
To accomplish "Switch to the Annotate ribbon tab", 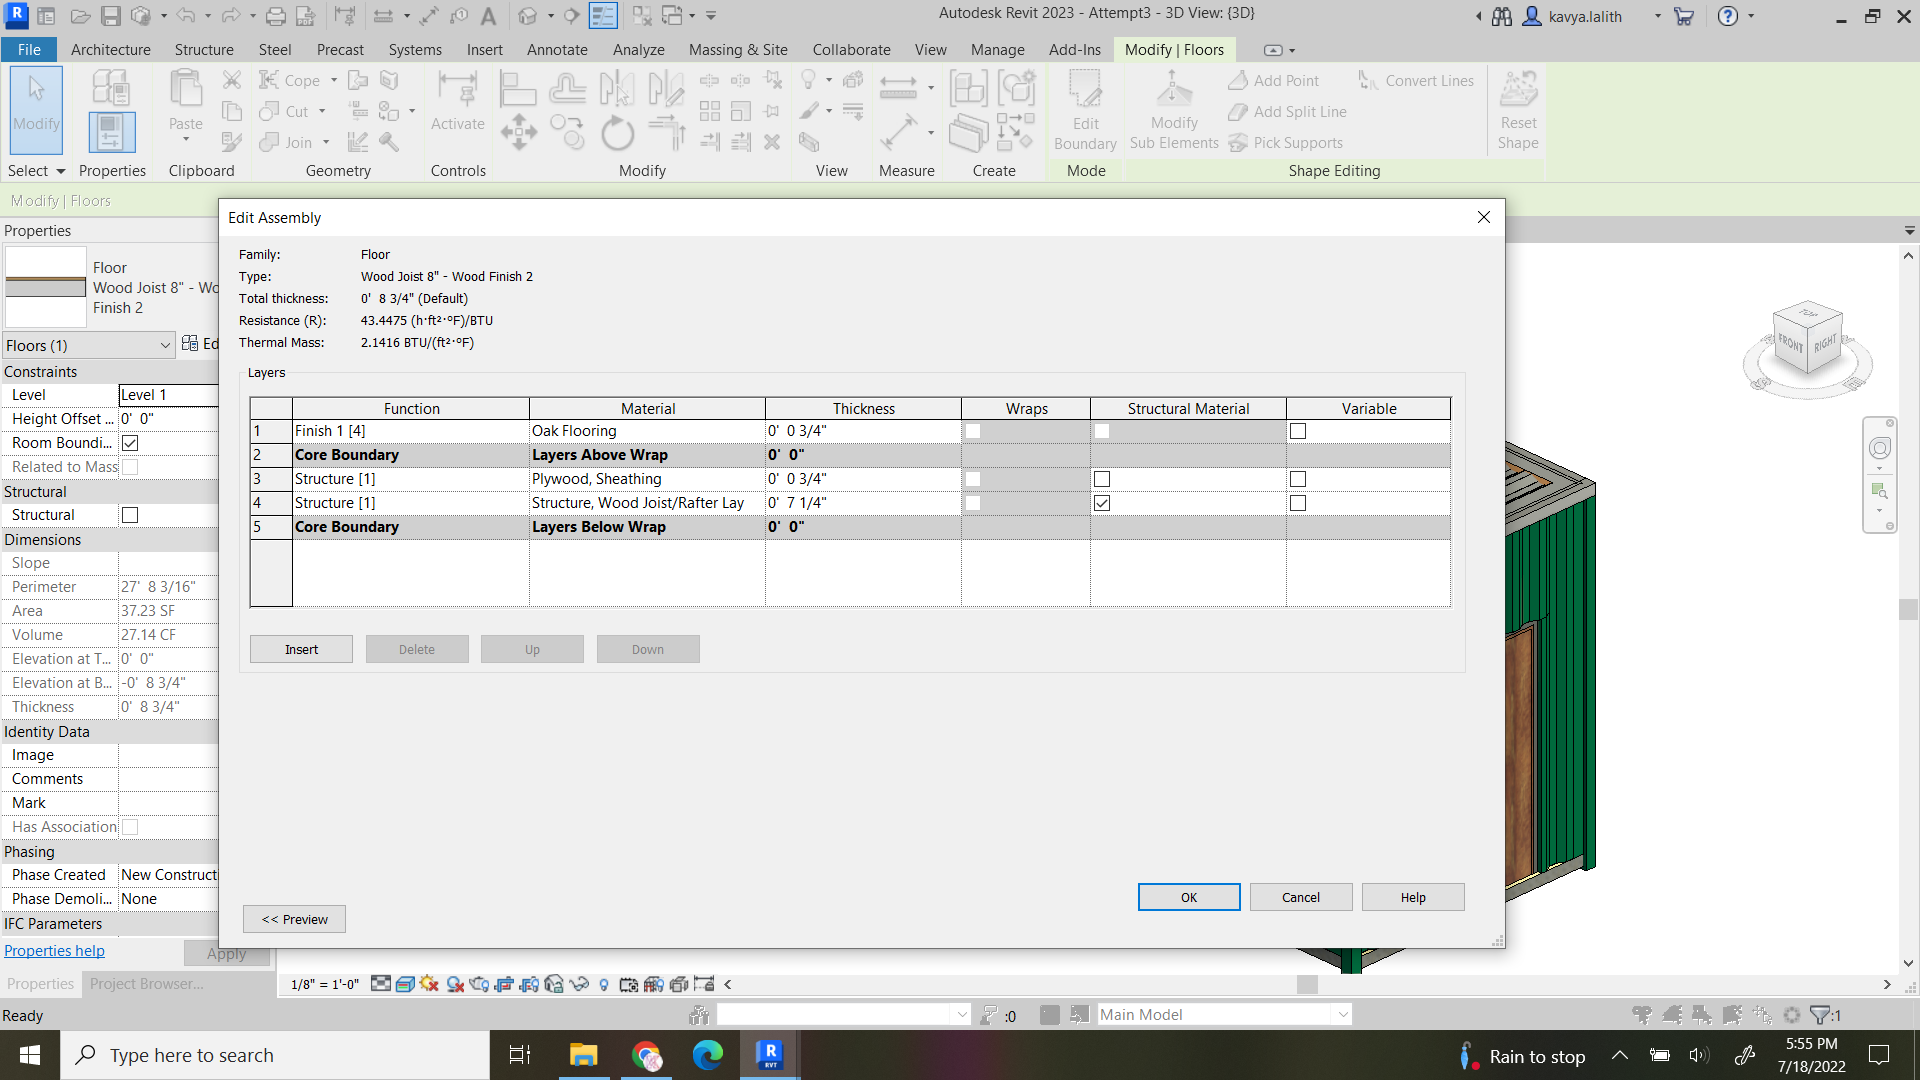I will [x=557, y=49].
